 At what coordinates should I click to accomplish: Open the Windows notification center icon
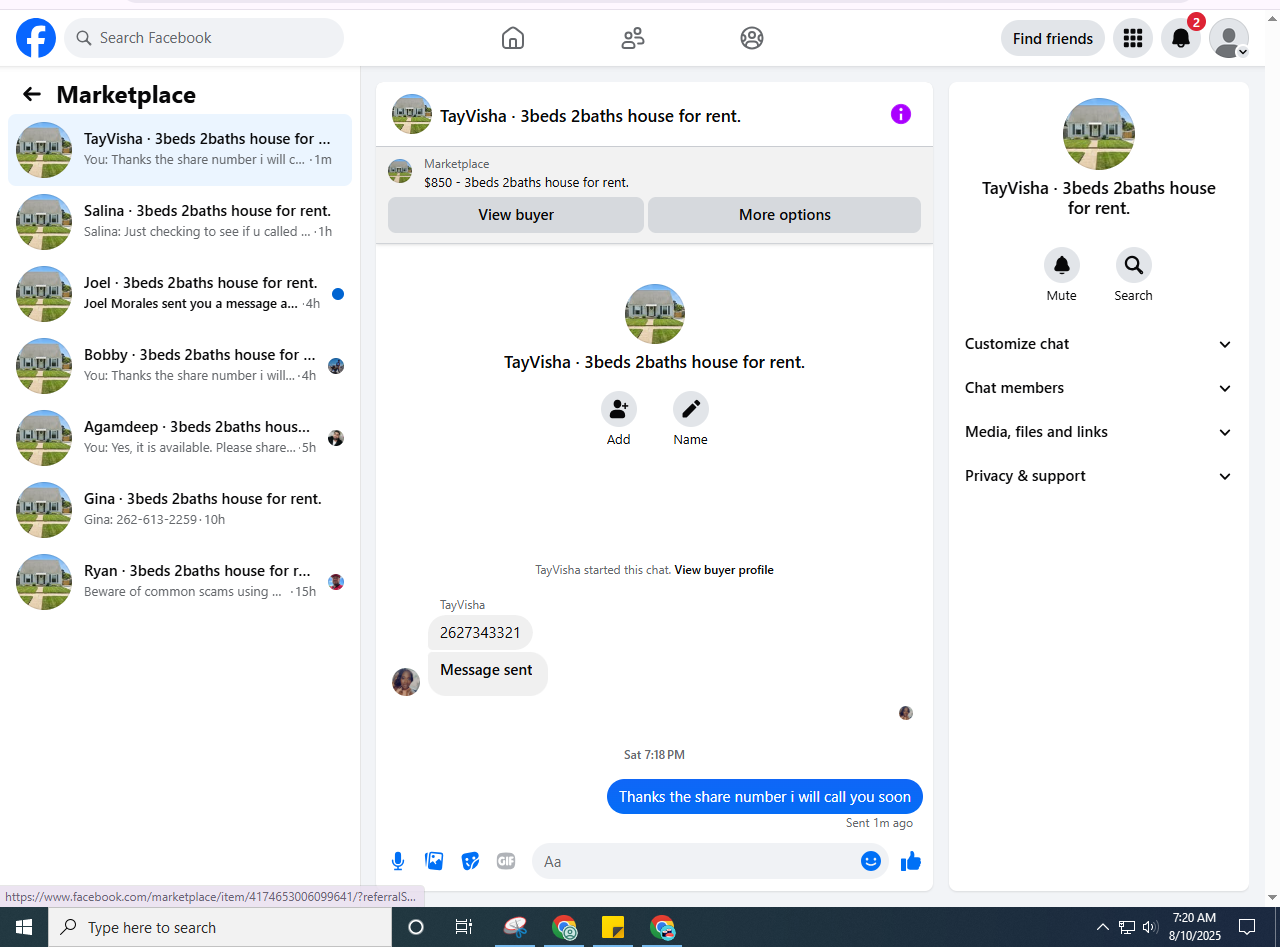[x=1247, y=927]
